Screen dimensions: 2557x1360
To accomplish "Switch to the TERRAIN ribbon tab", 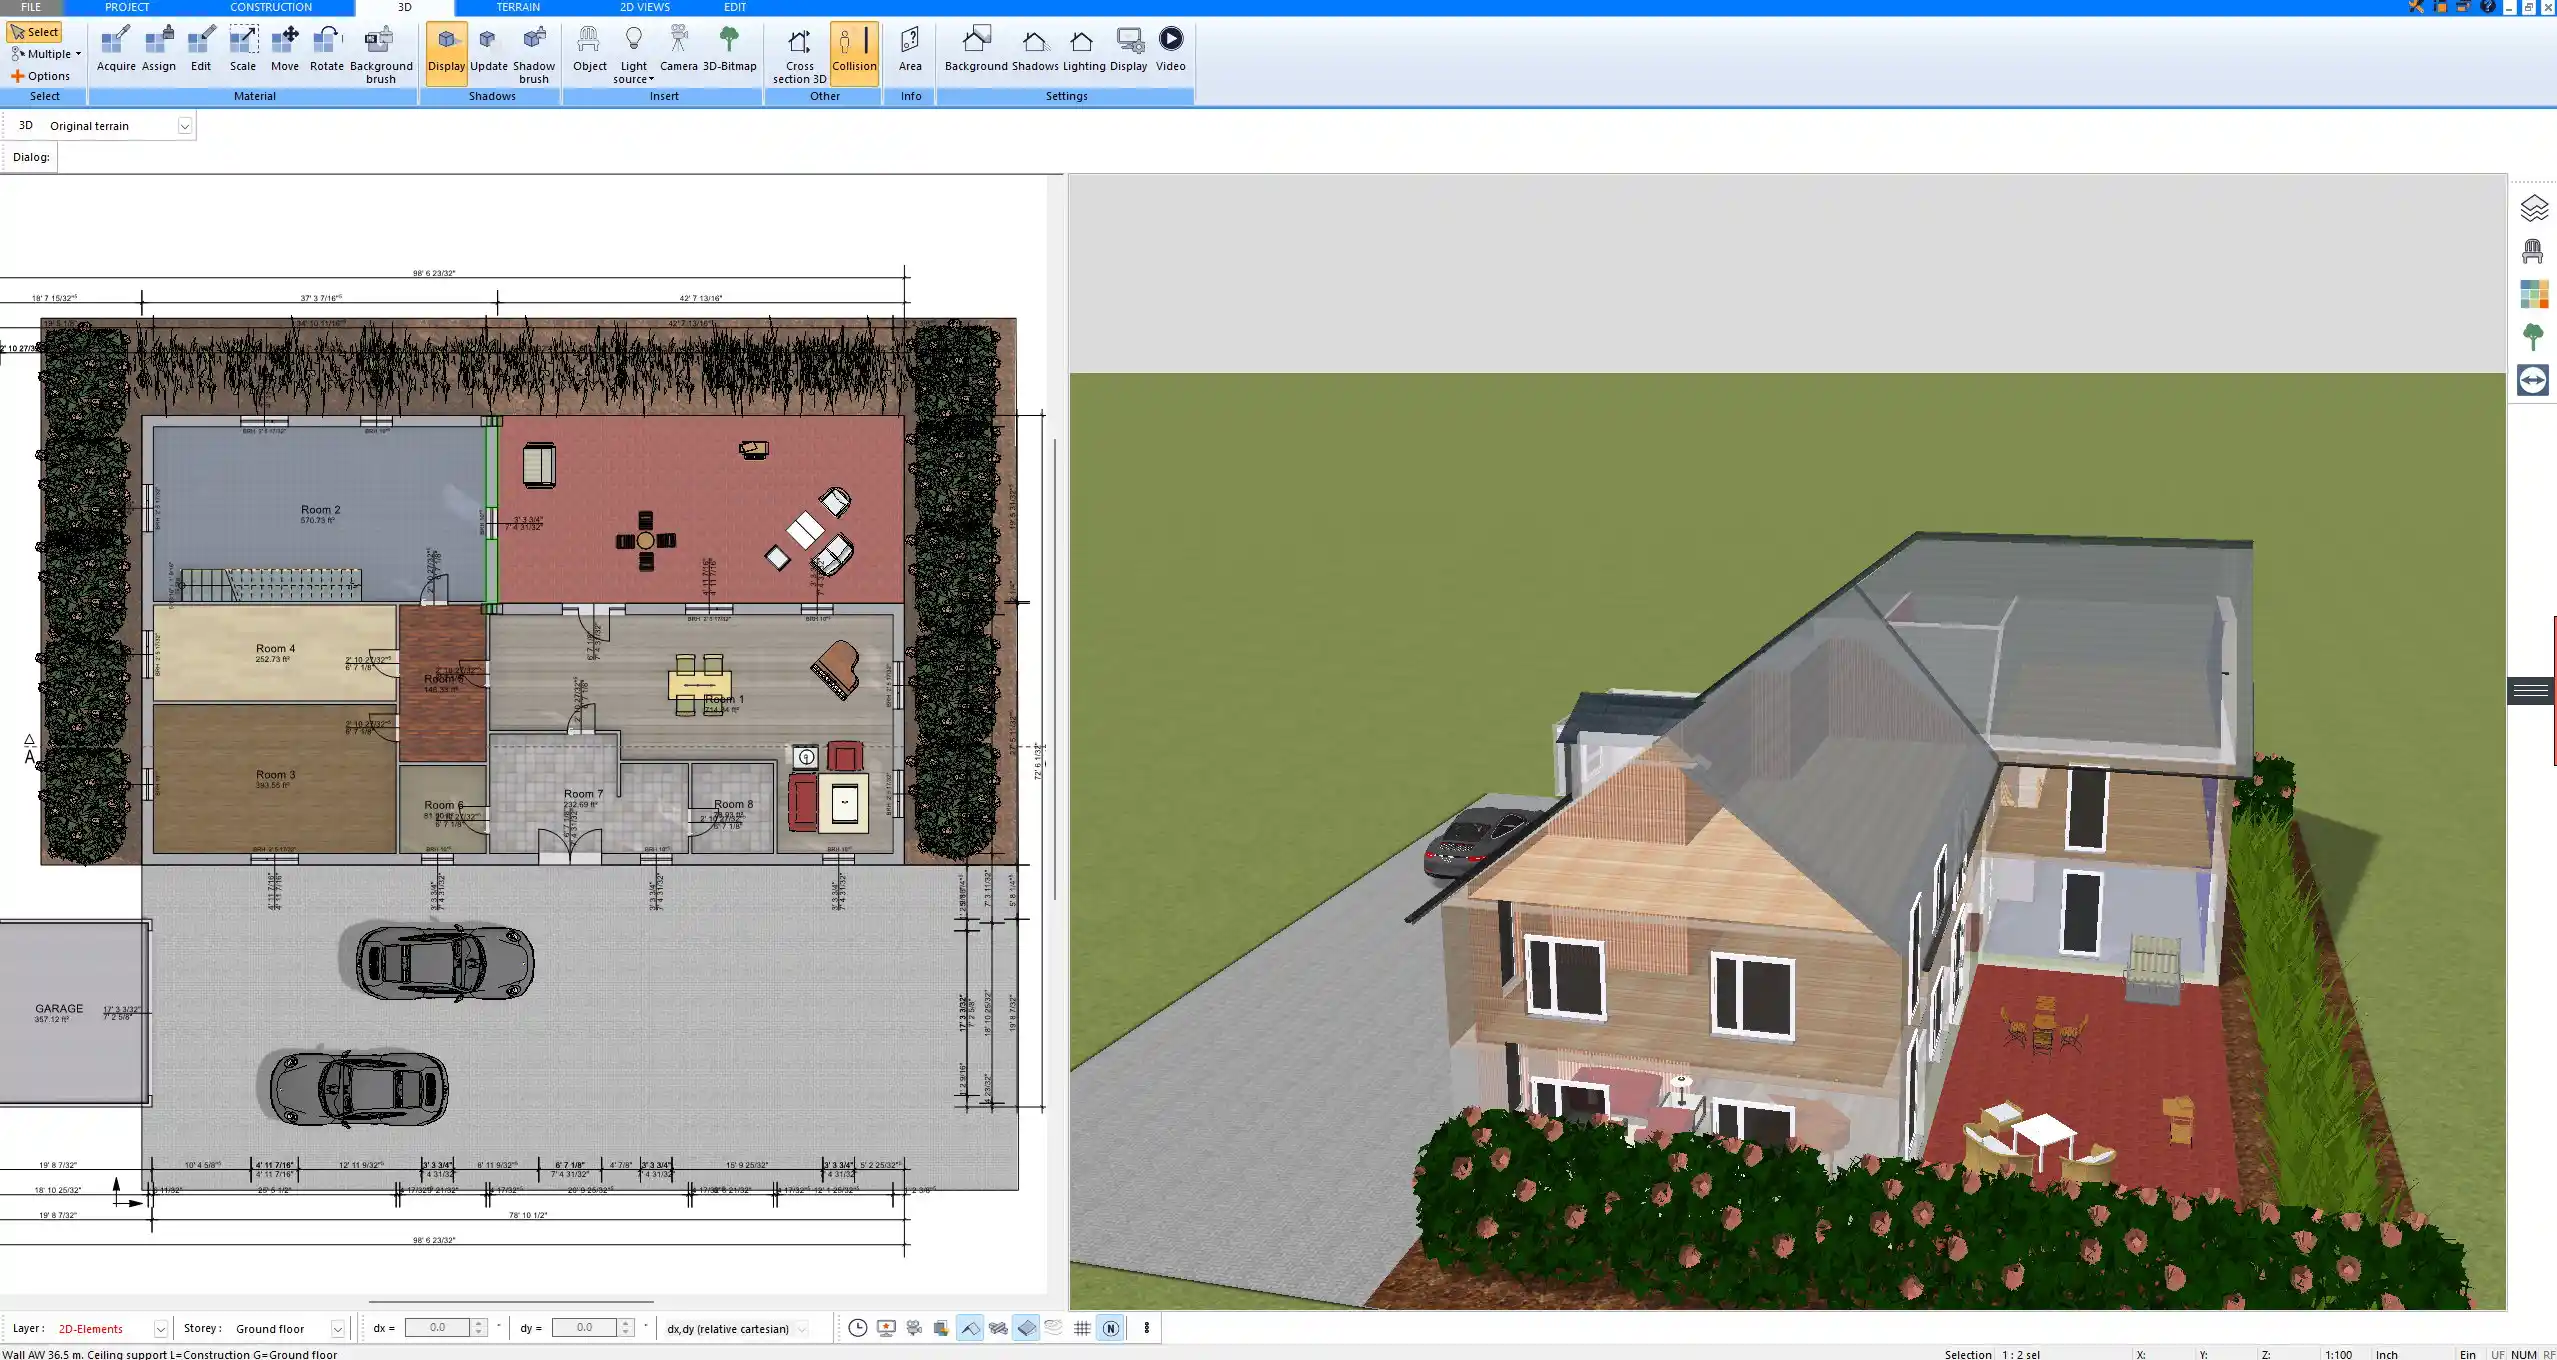I will coord(516,7).
